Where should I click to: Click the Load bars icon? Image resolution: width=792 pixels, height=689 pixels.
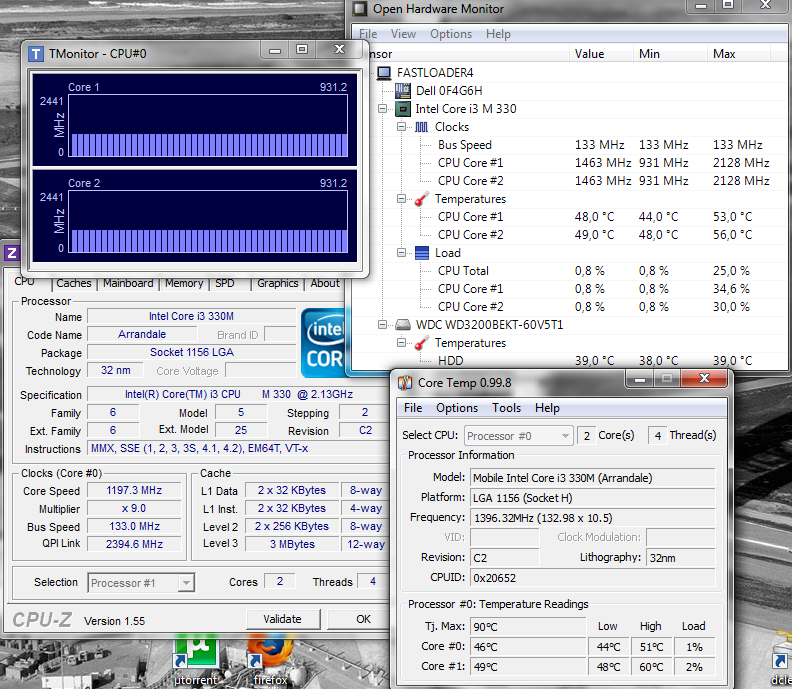(422, 253)
